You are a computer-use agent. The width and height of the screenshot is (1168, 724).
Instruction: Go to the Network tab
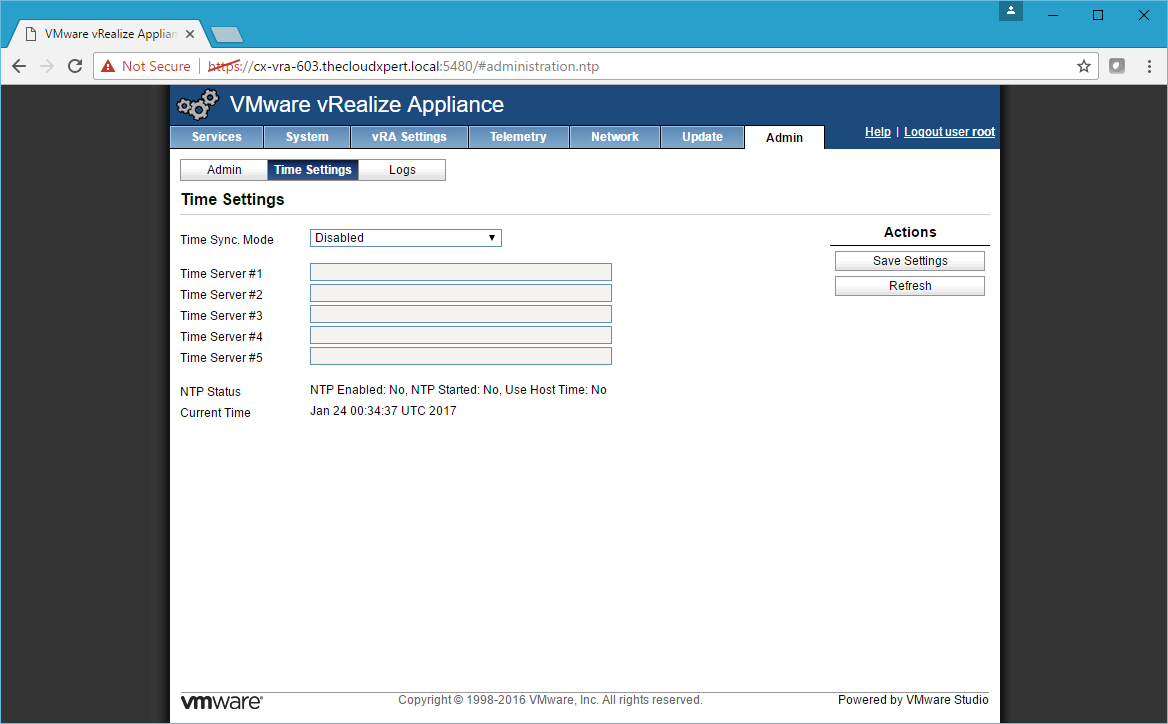[614, 137]
